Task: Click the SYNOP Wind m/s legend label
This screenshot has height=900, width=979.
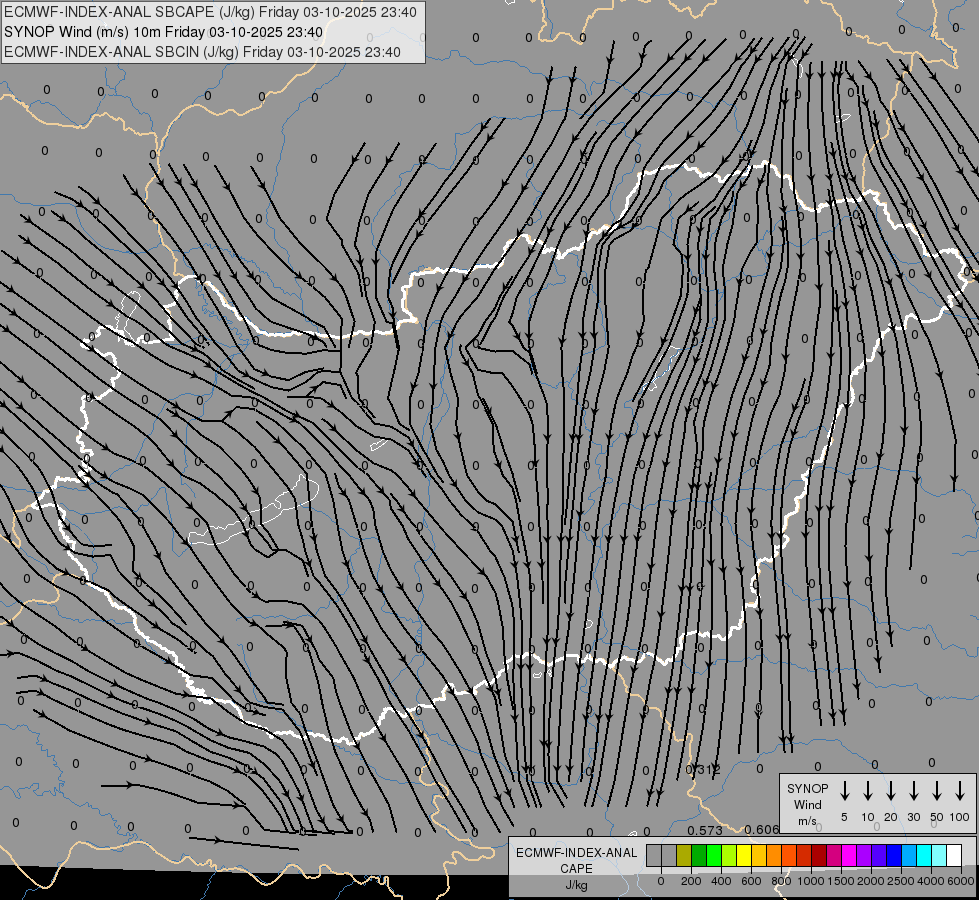Action: click(x=807, y=804)
